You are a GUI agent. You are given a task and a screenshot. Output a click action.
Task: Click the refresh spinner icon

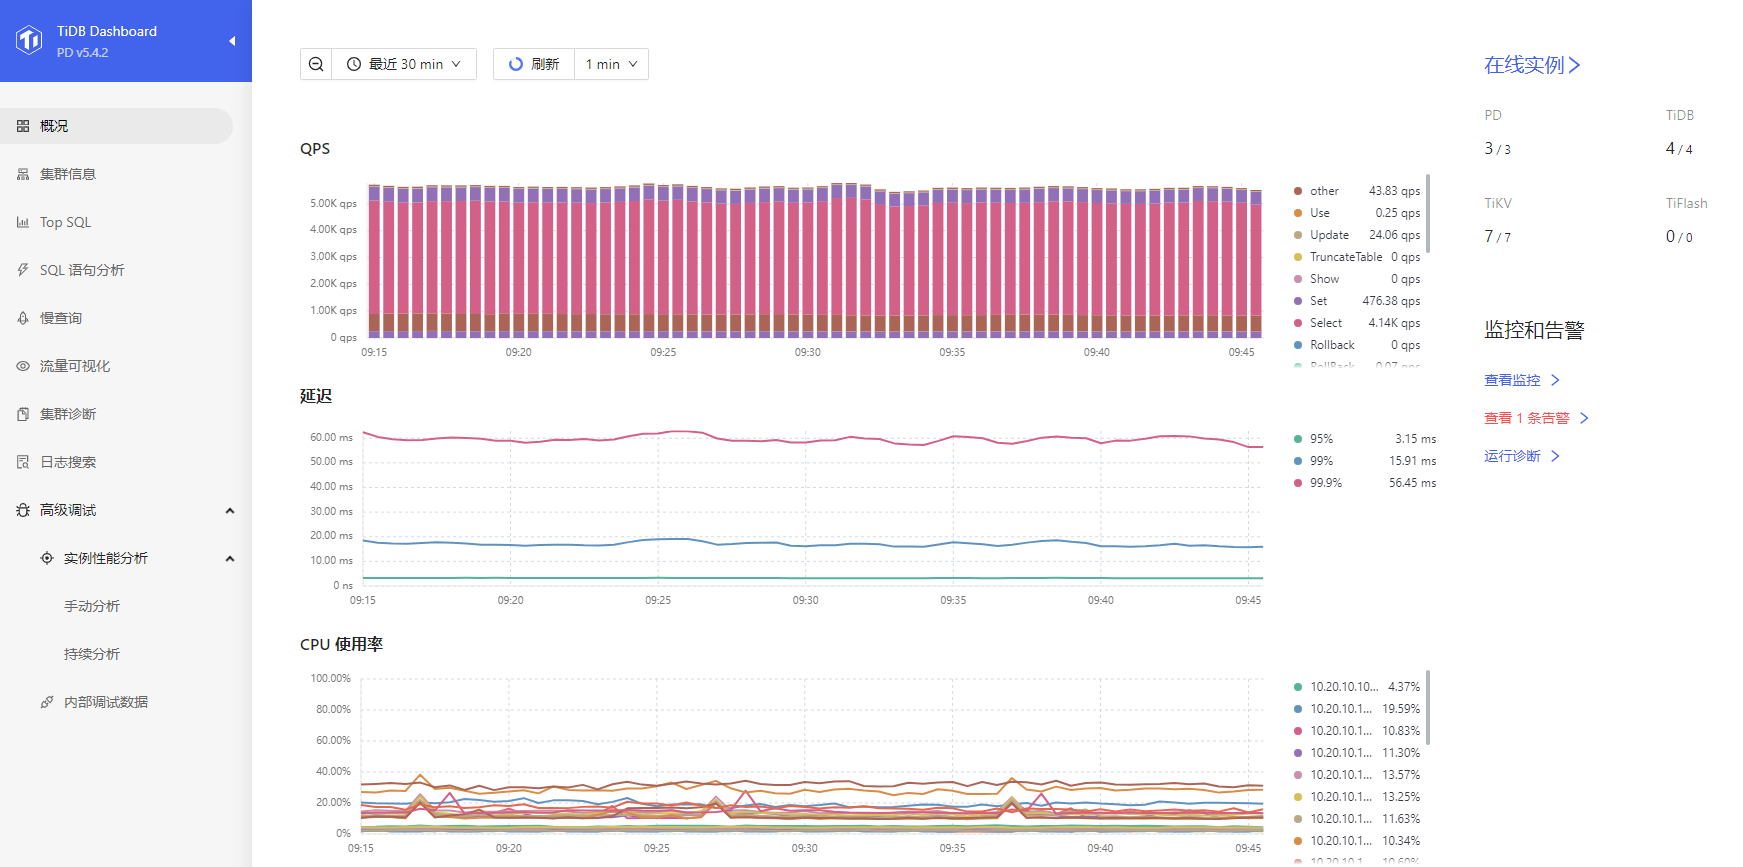pos(516,64)
